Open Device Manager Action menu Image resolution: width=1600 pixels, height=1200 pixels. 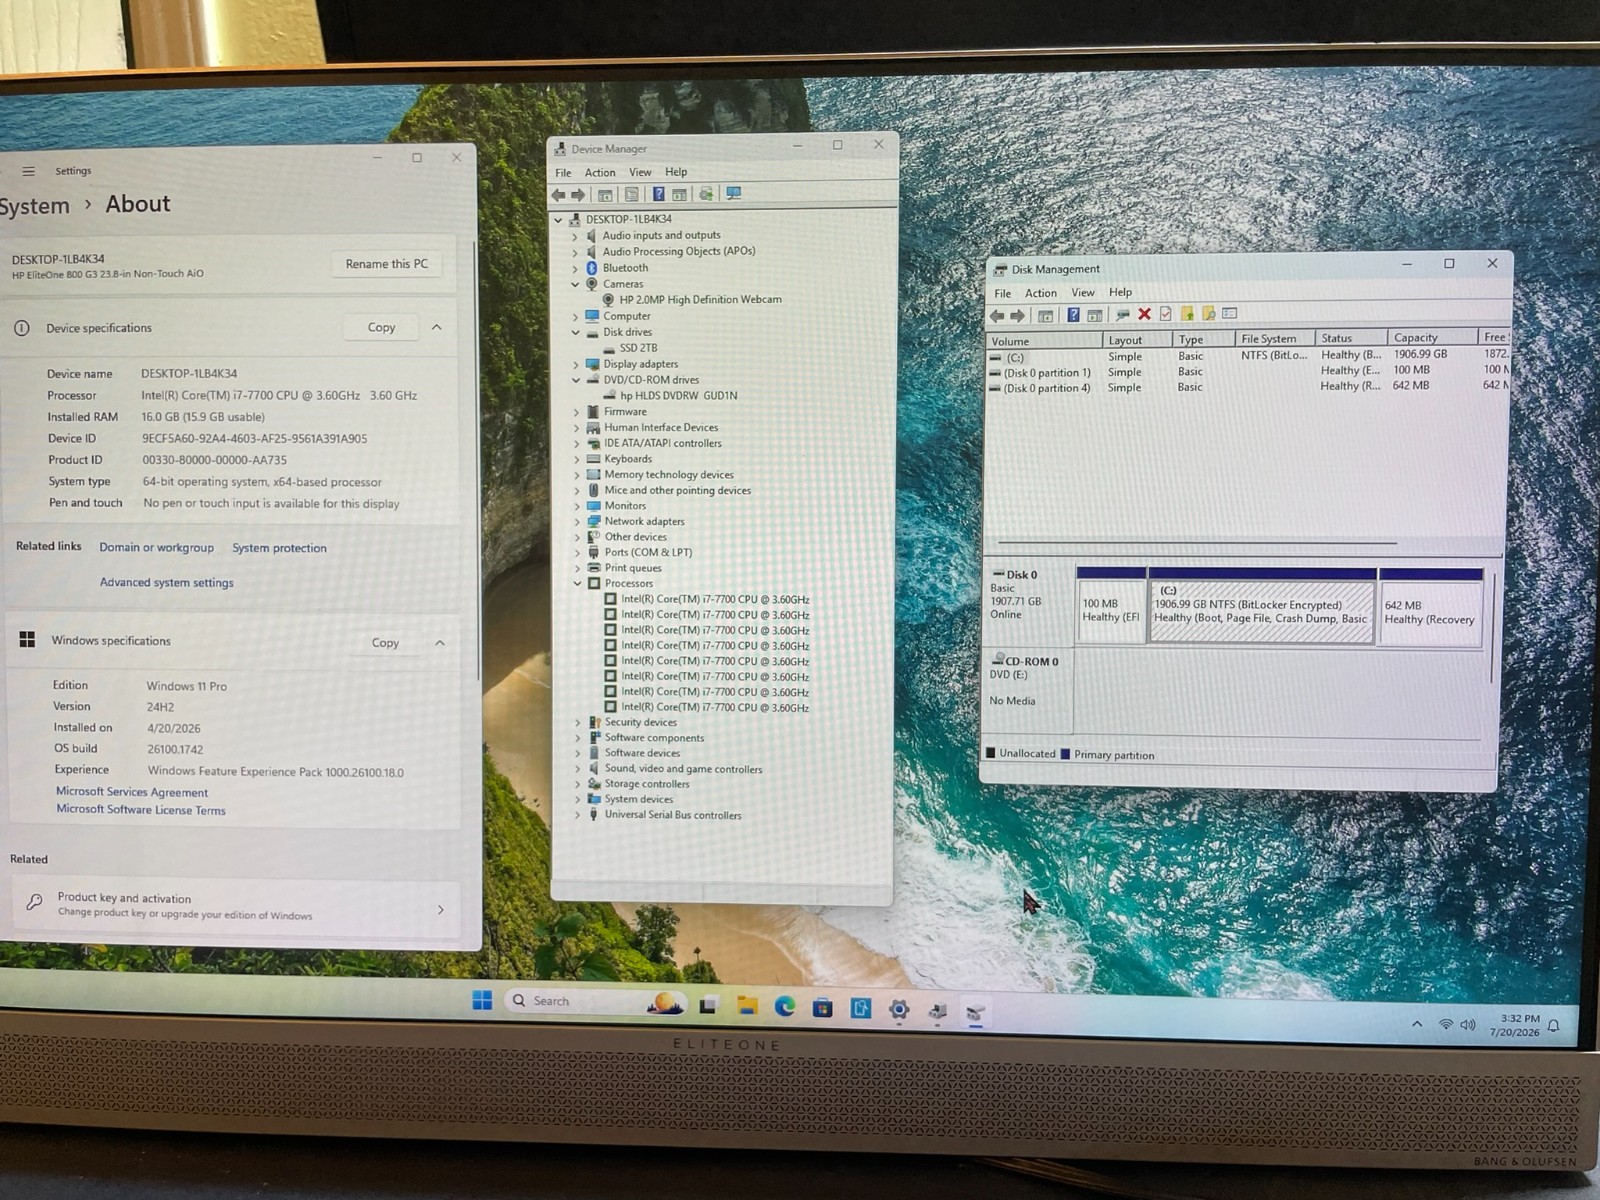600,173
